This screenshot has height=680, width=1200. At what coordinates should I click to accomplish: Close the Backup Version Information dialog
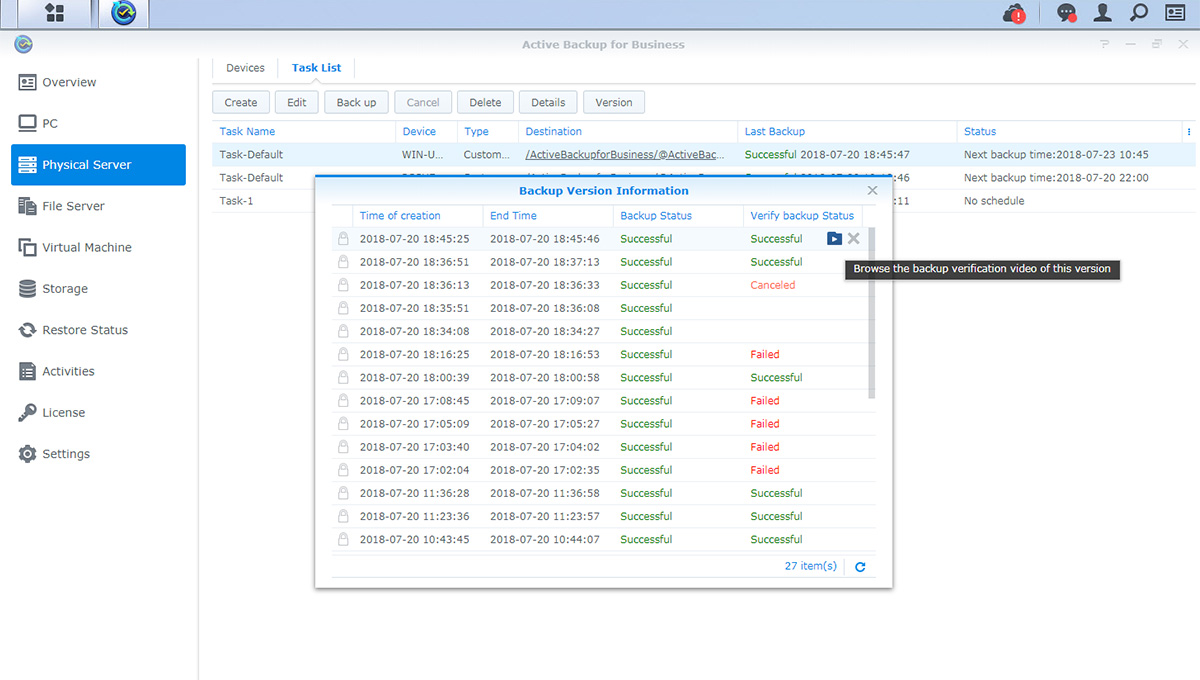coord(872,190)
